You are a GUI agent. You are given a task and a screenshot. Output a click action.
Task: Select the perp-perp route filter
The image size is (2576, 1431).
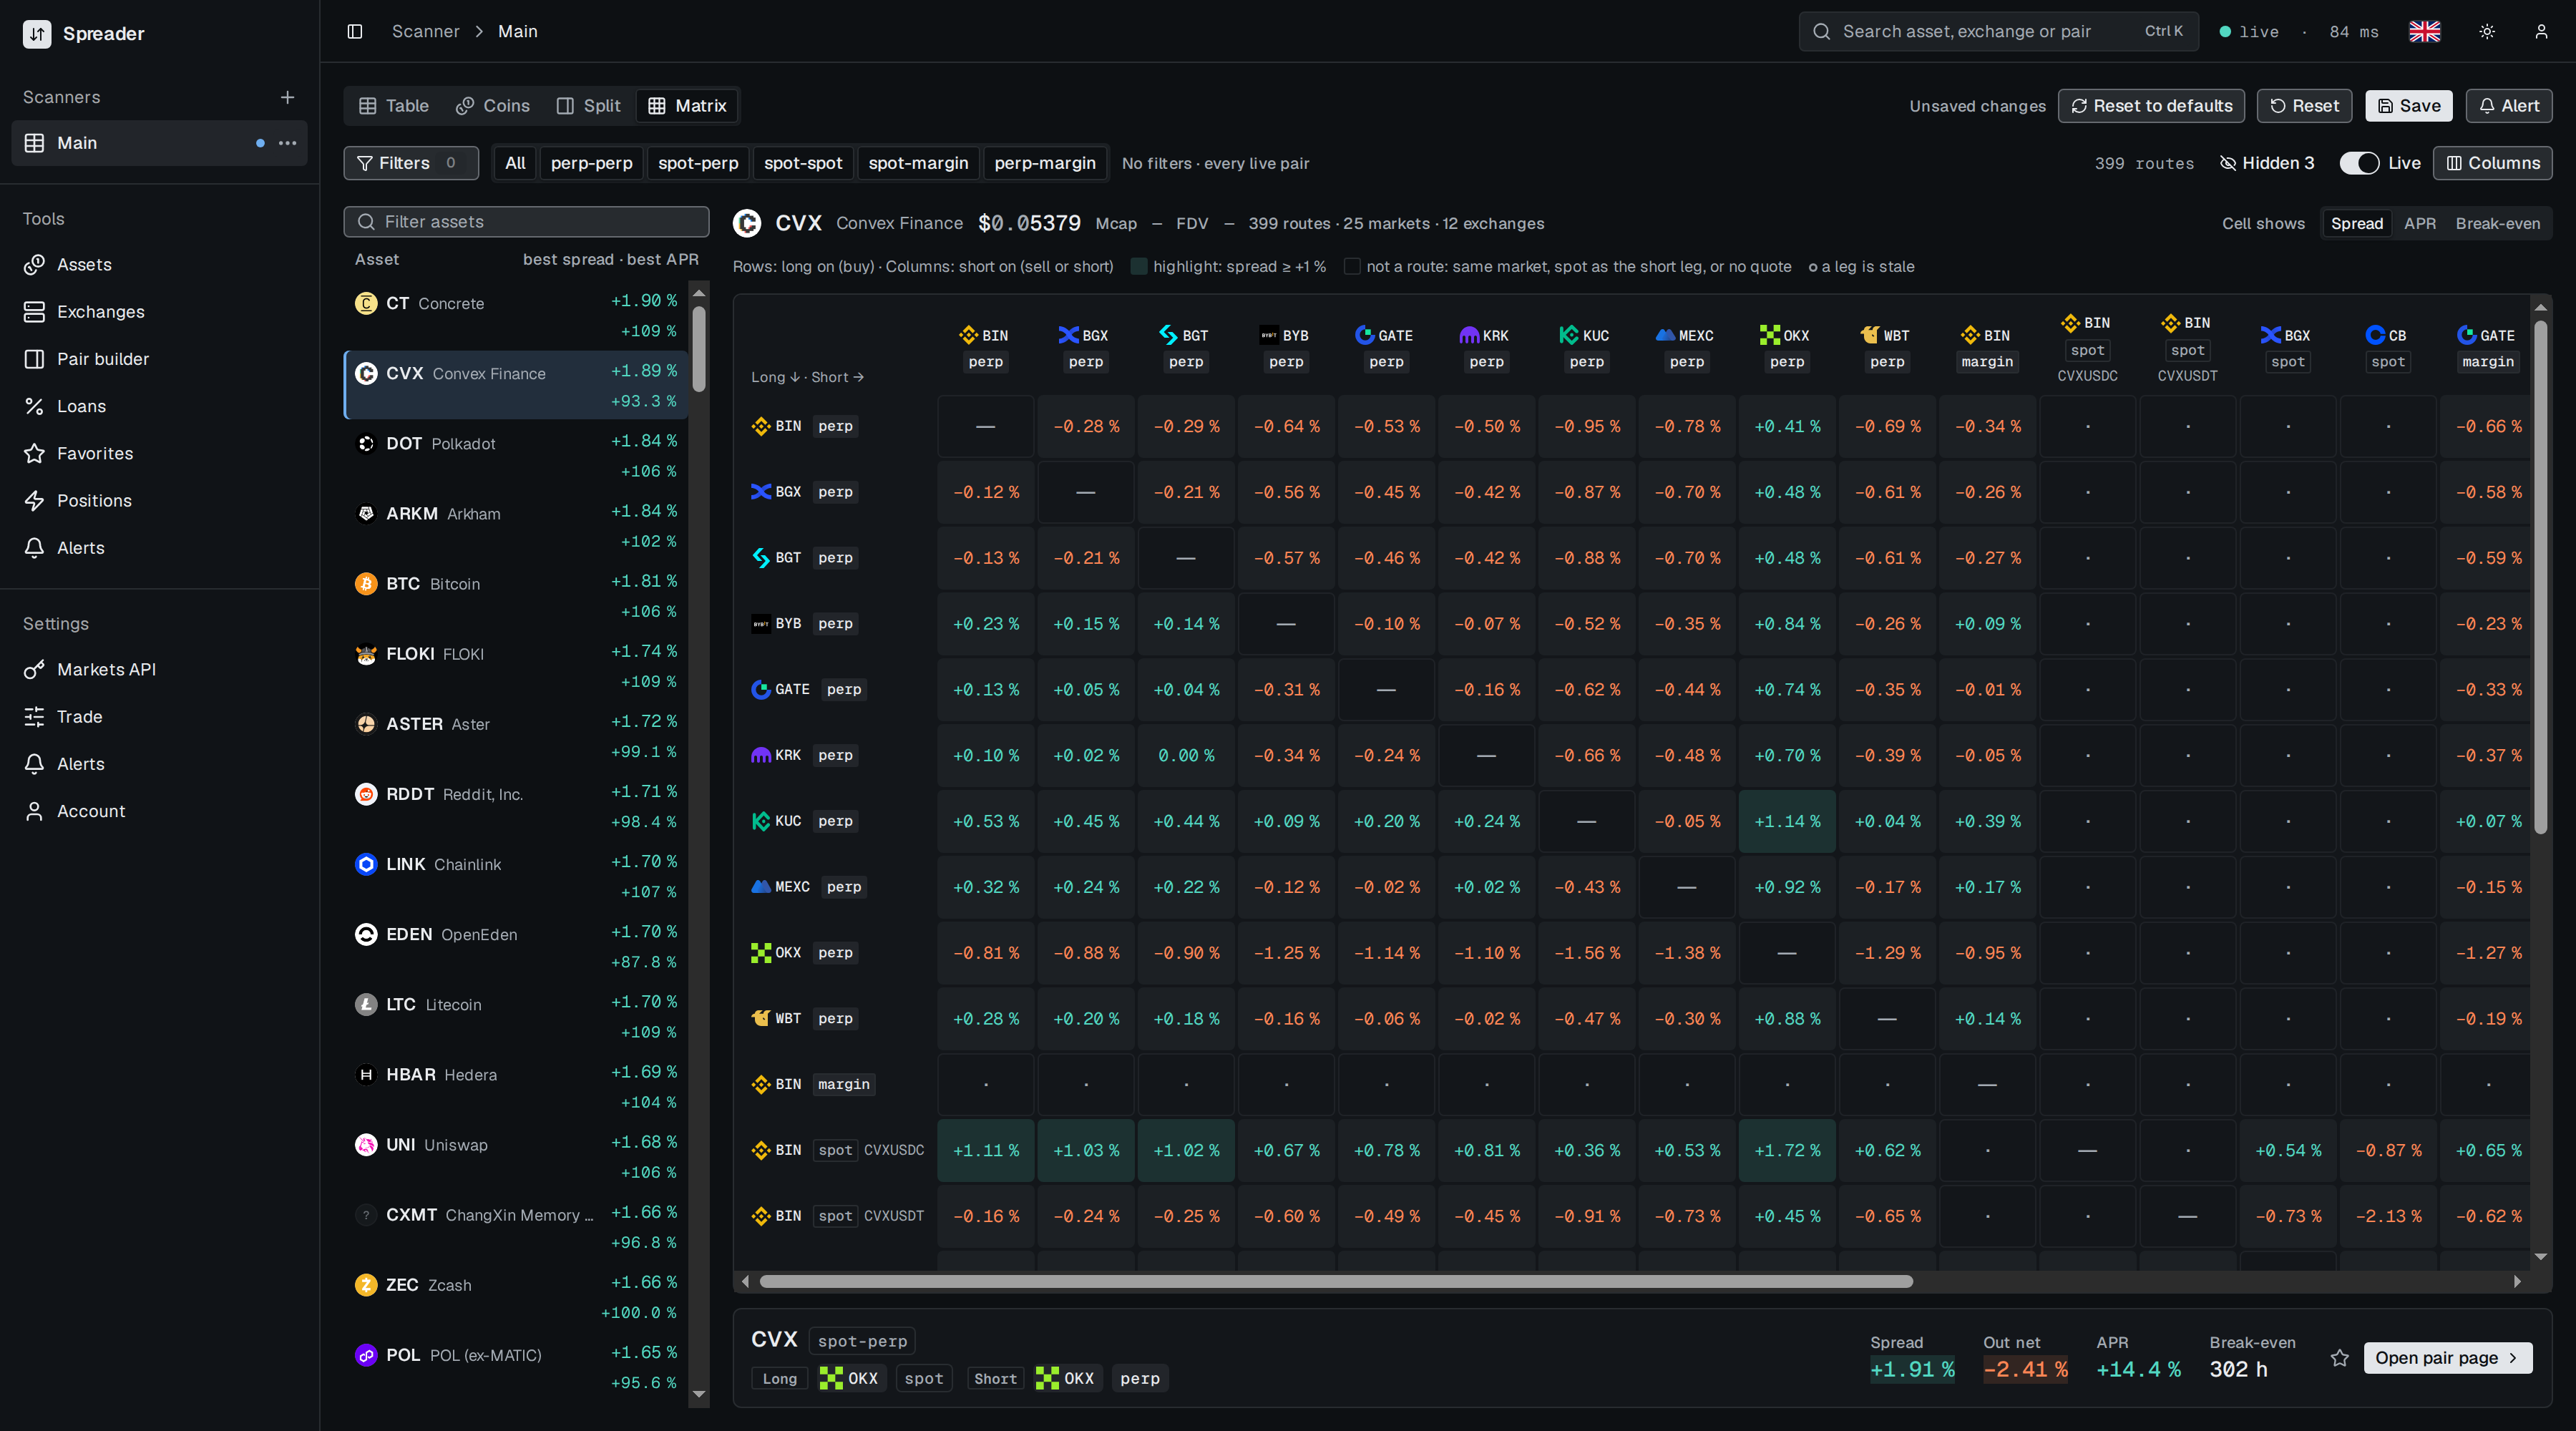click(x=591, y=163)
